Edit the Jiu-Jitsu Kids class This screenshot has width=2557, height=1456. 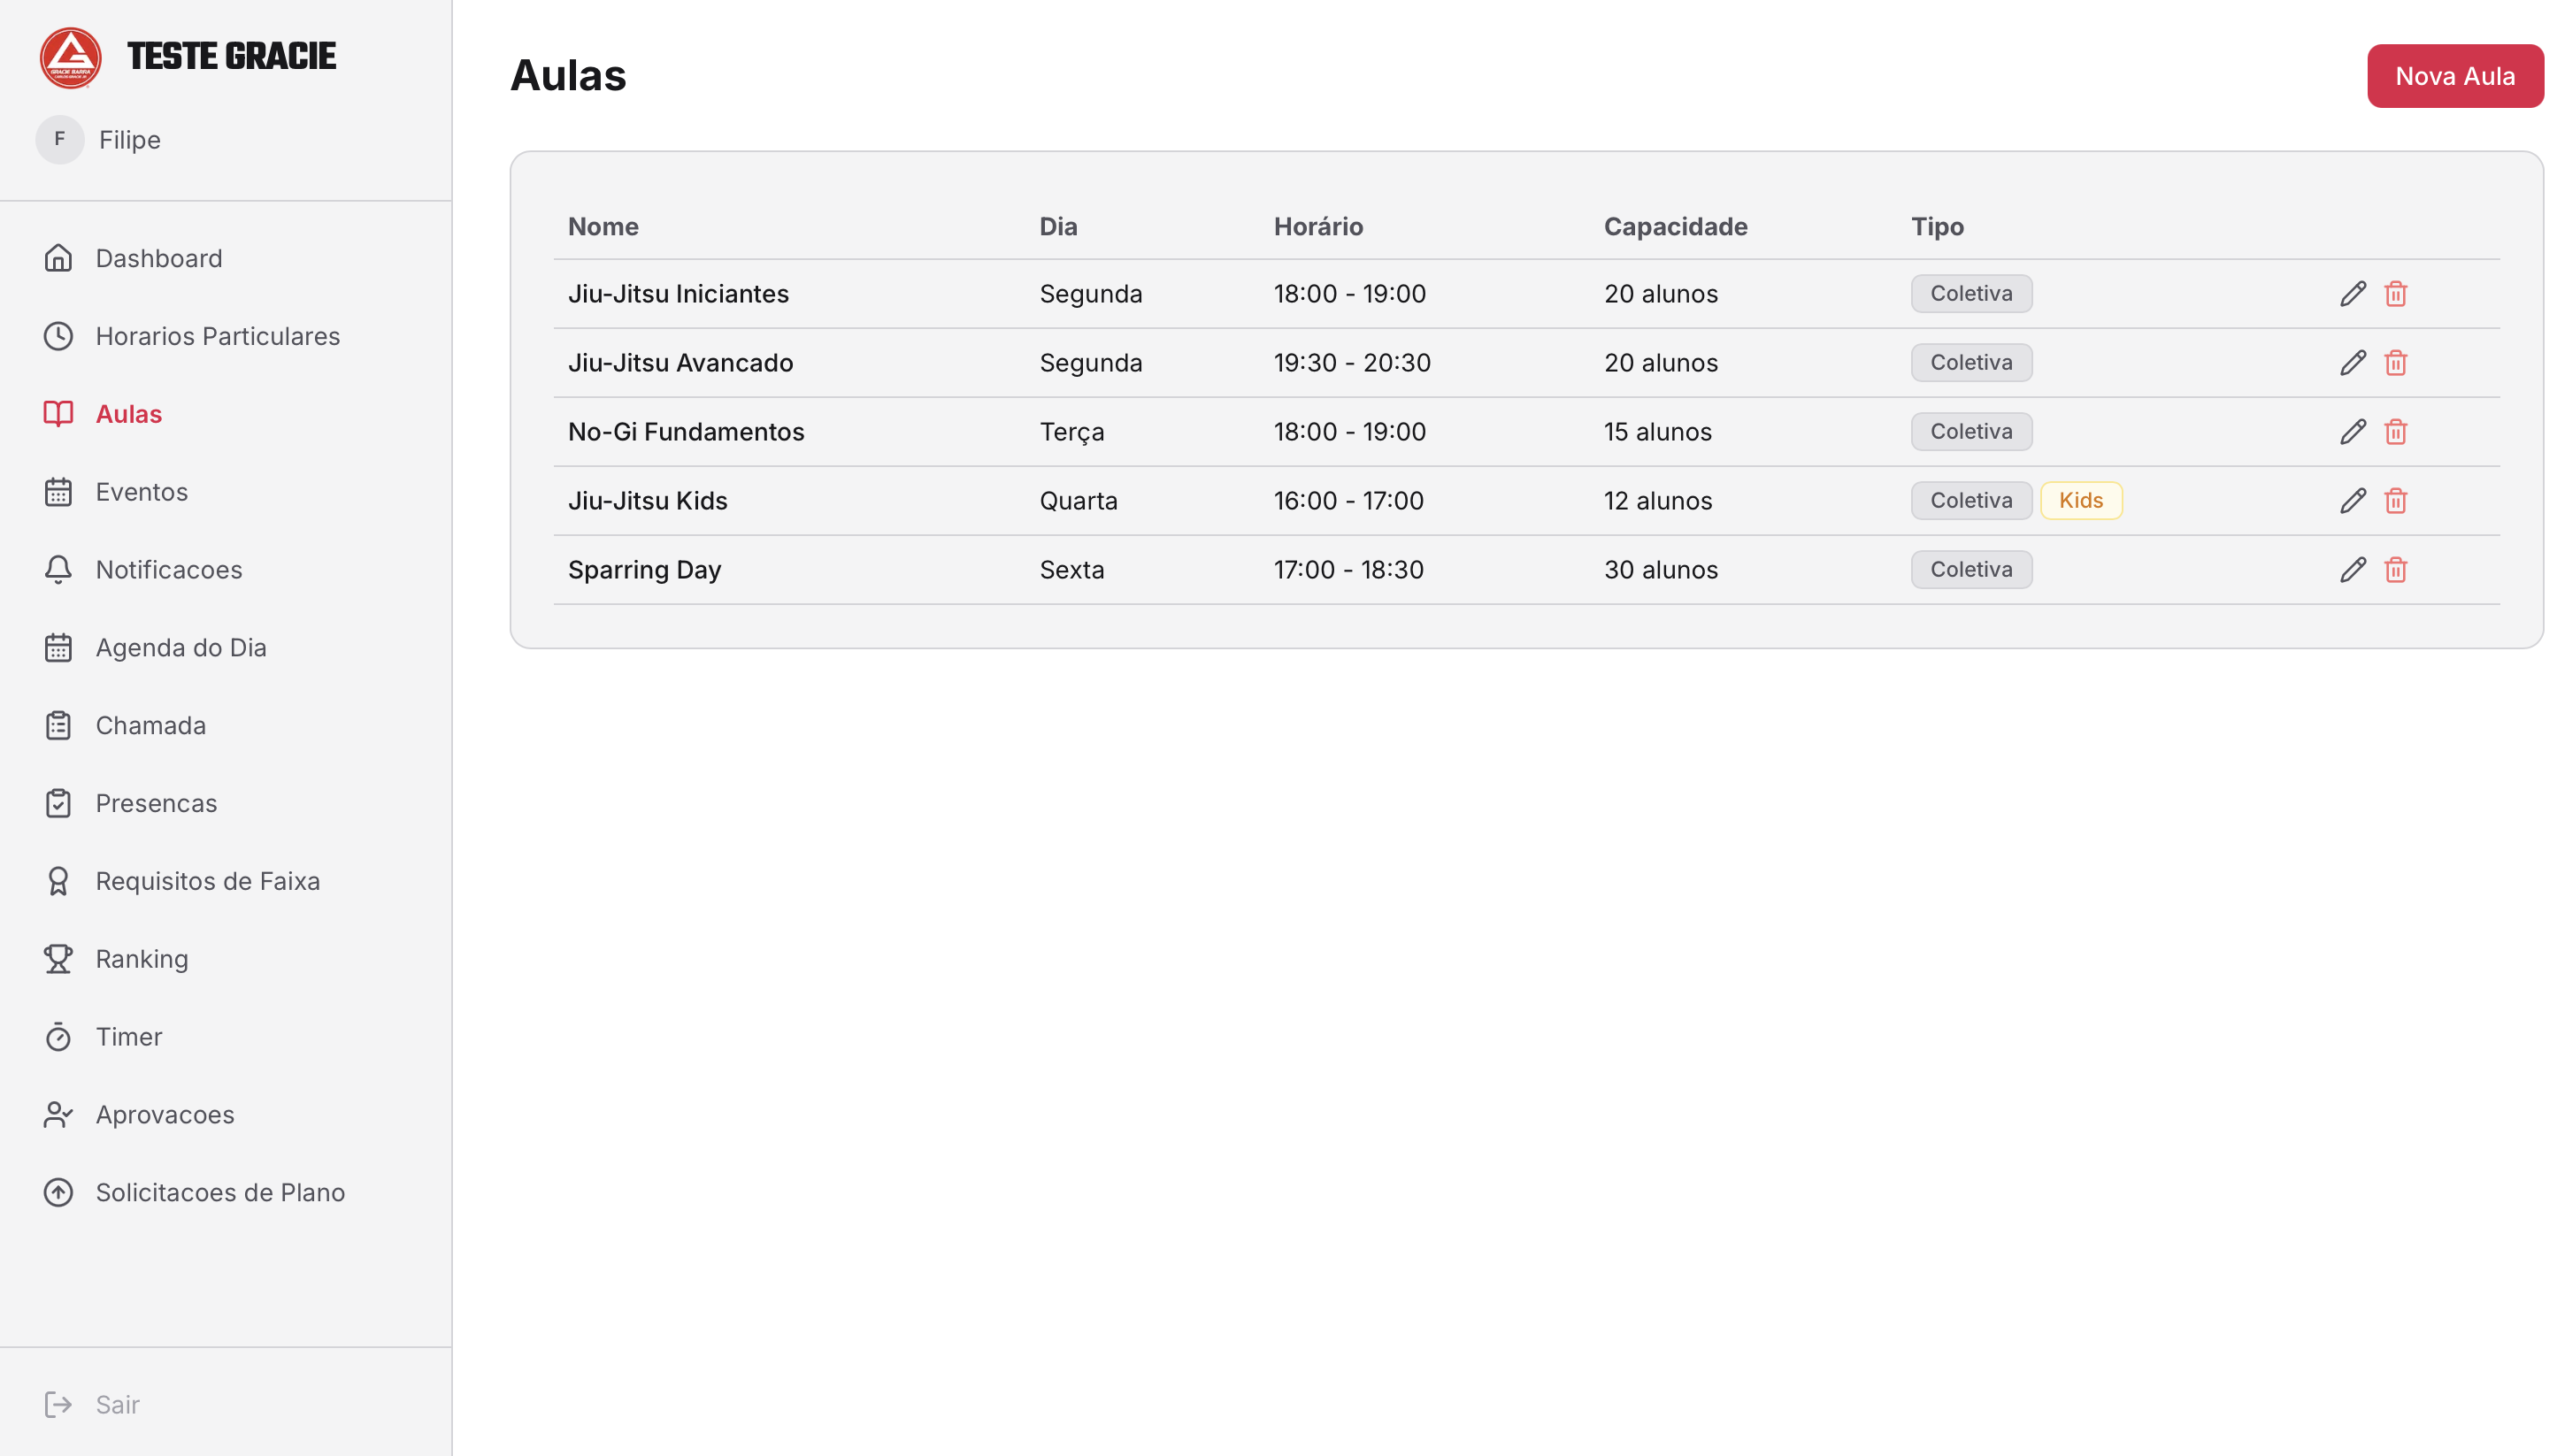point(2353,501)
